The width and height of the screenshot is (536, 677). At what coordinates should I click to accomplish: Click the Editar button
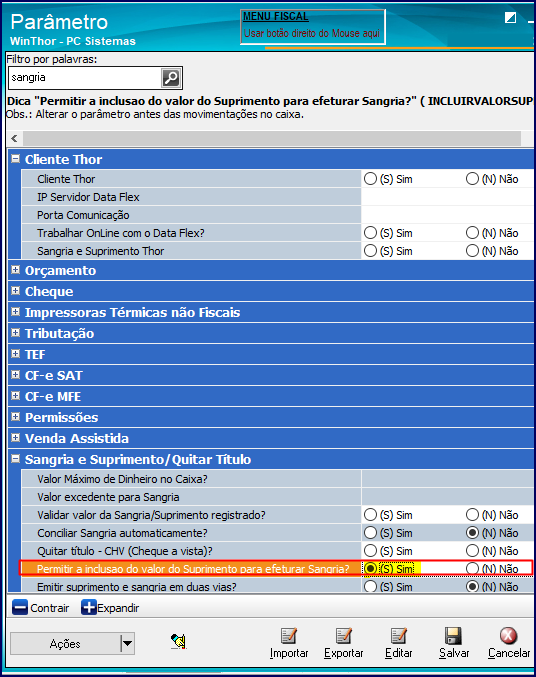(398, 643)
